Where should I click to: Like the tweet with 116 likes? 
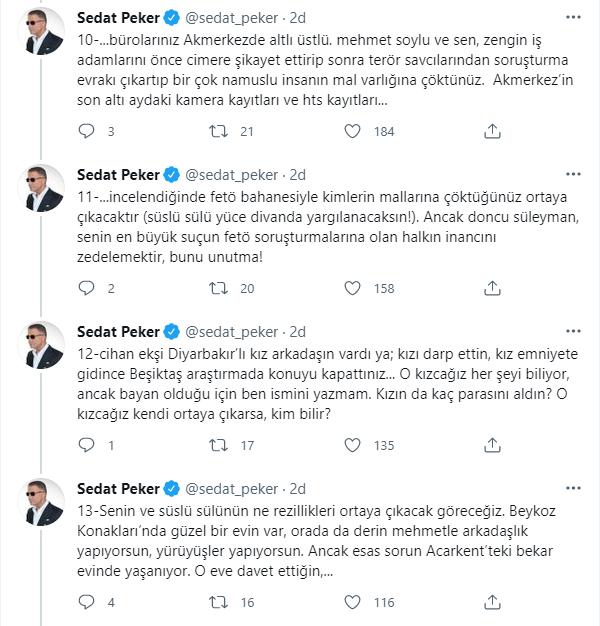tap(352, 602)
